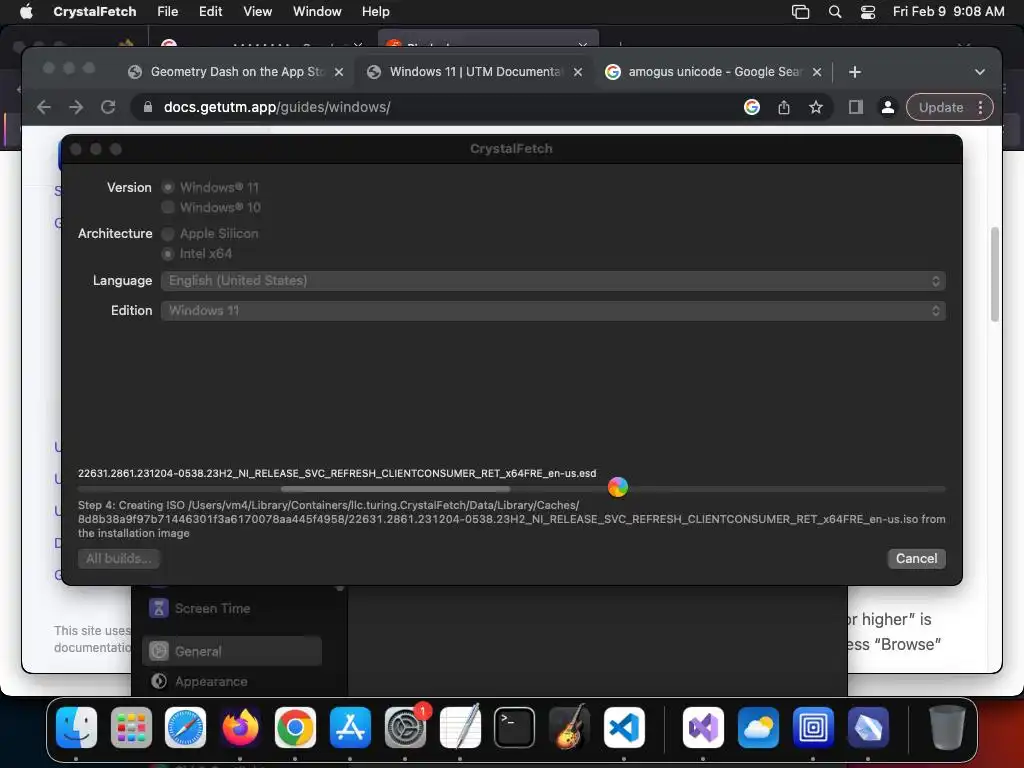Open TextEdit from the dock

[x=460, y=728]
